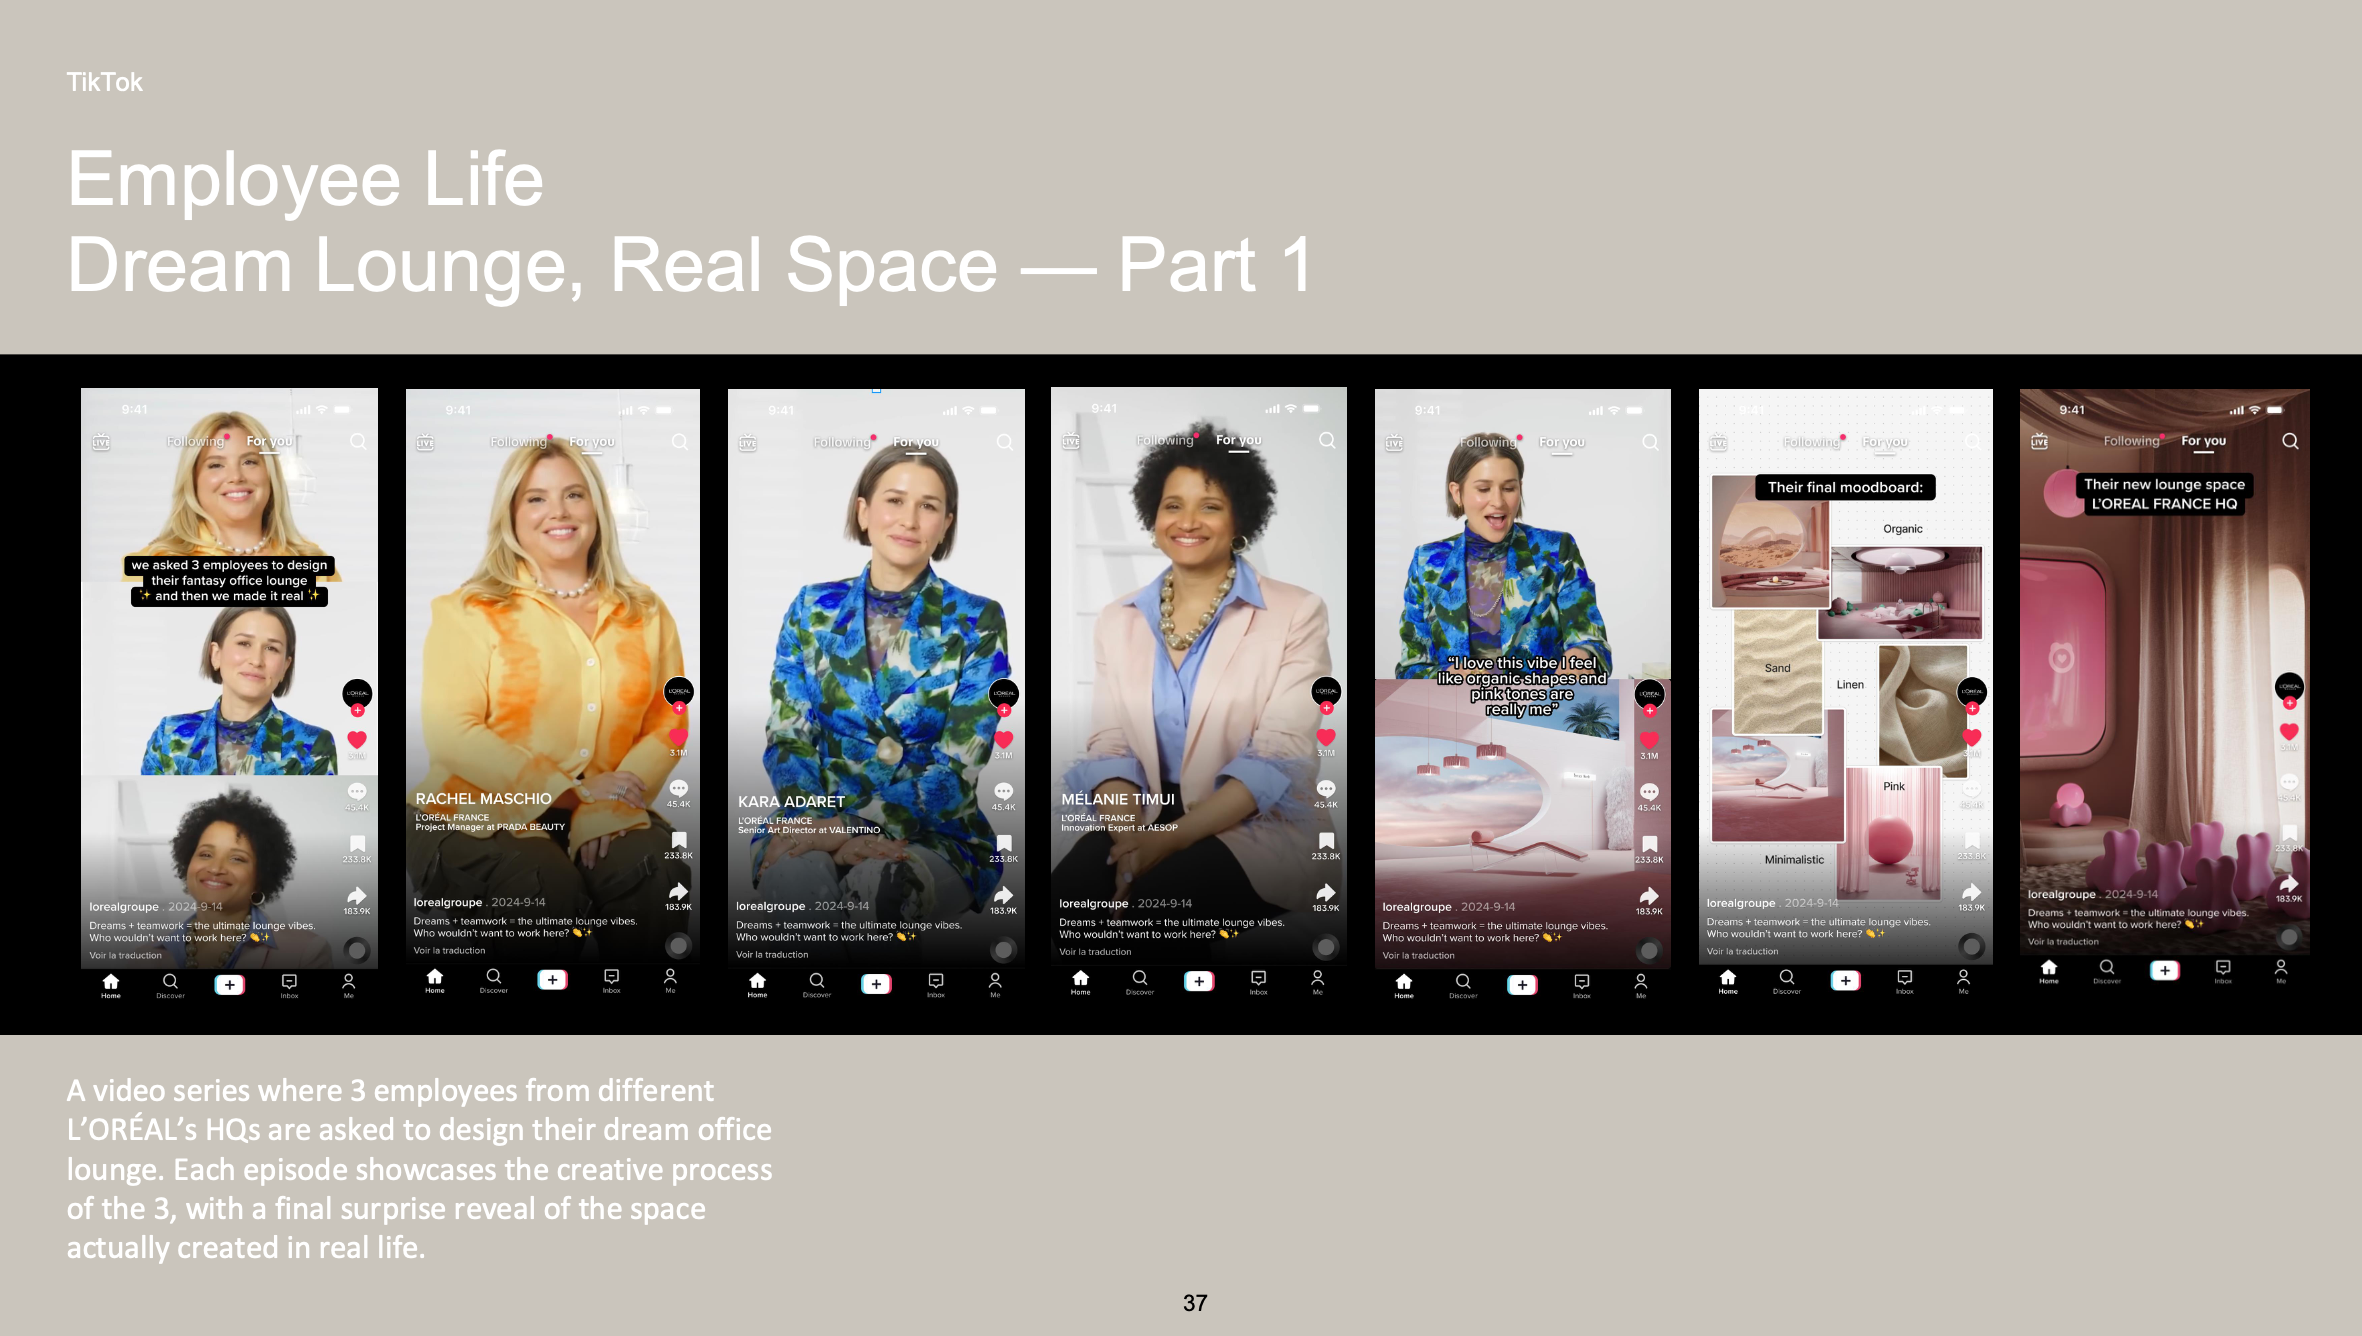Like the new lounge space video heart
The width and height of the screenshot is (2362, 1336).
click(x=2288, y=732)
